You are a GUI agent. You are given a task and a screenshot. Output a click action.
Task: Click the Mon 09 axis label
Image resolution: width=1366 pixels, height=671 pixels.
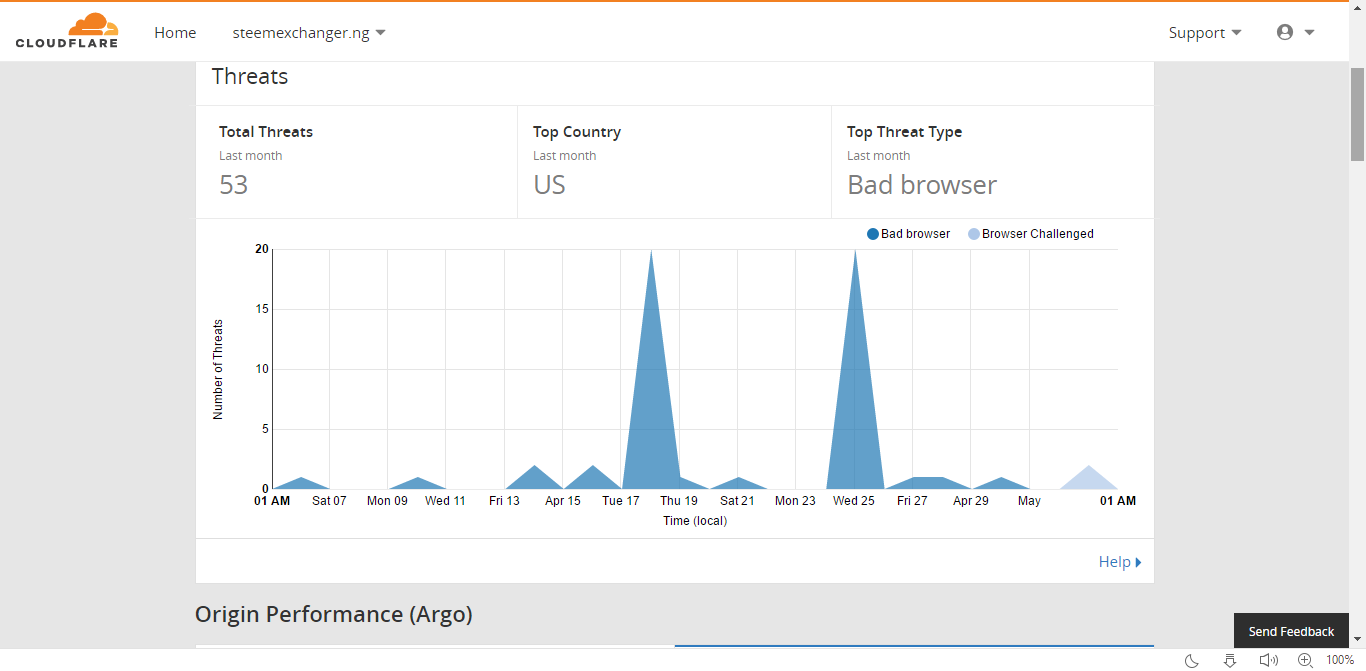387,501
